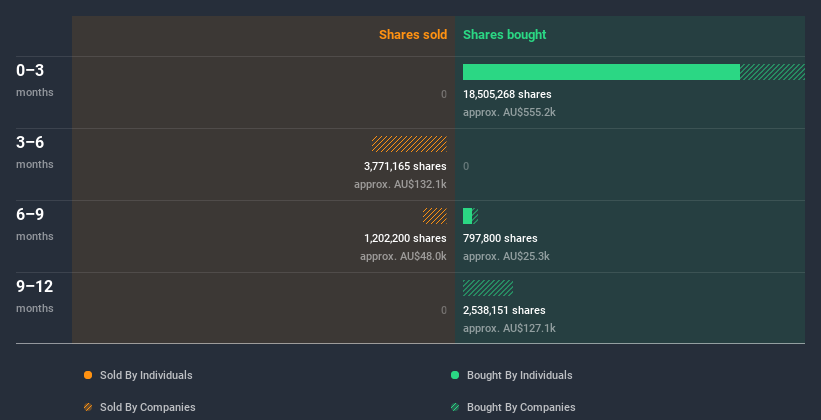Click the hatched green bar for 0–3 months
This screenshot has width=821, height=420.
(772, 72)
